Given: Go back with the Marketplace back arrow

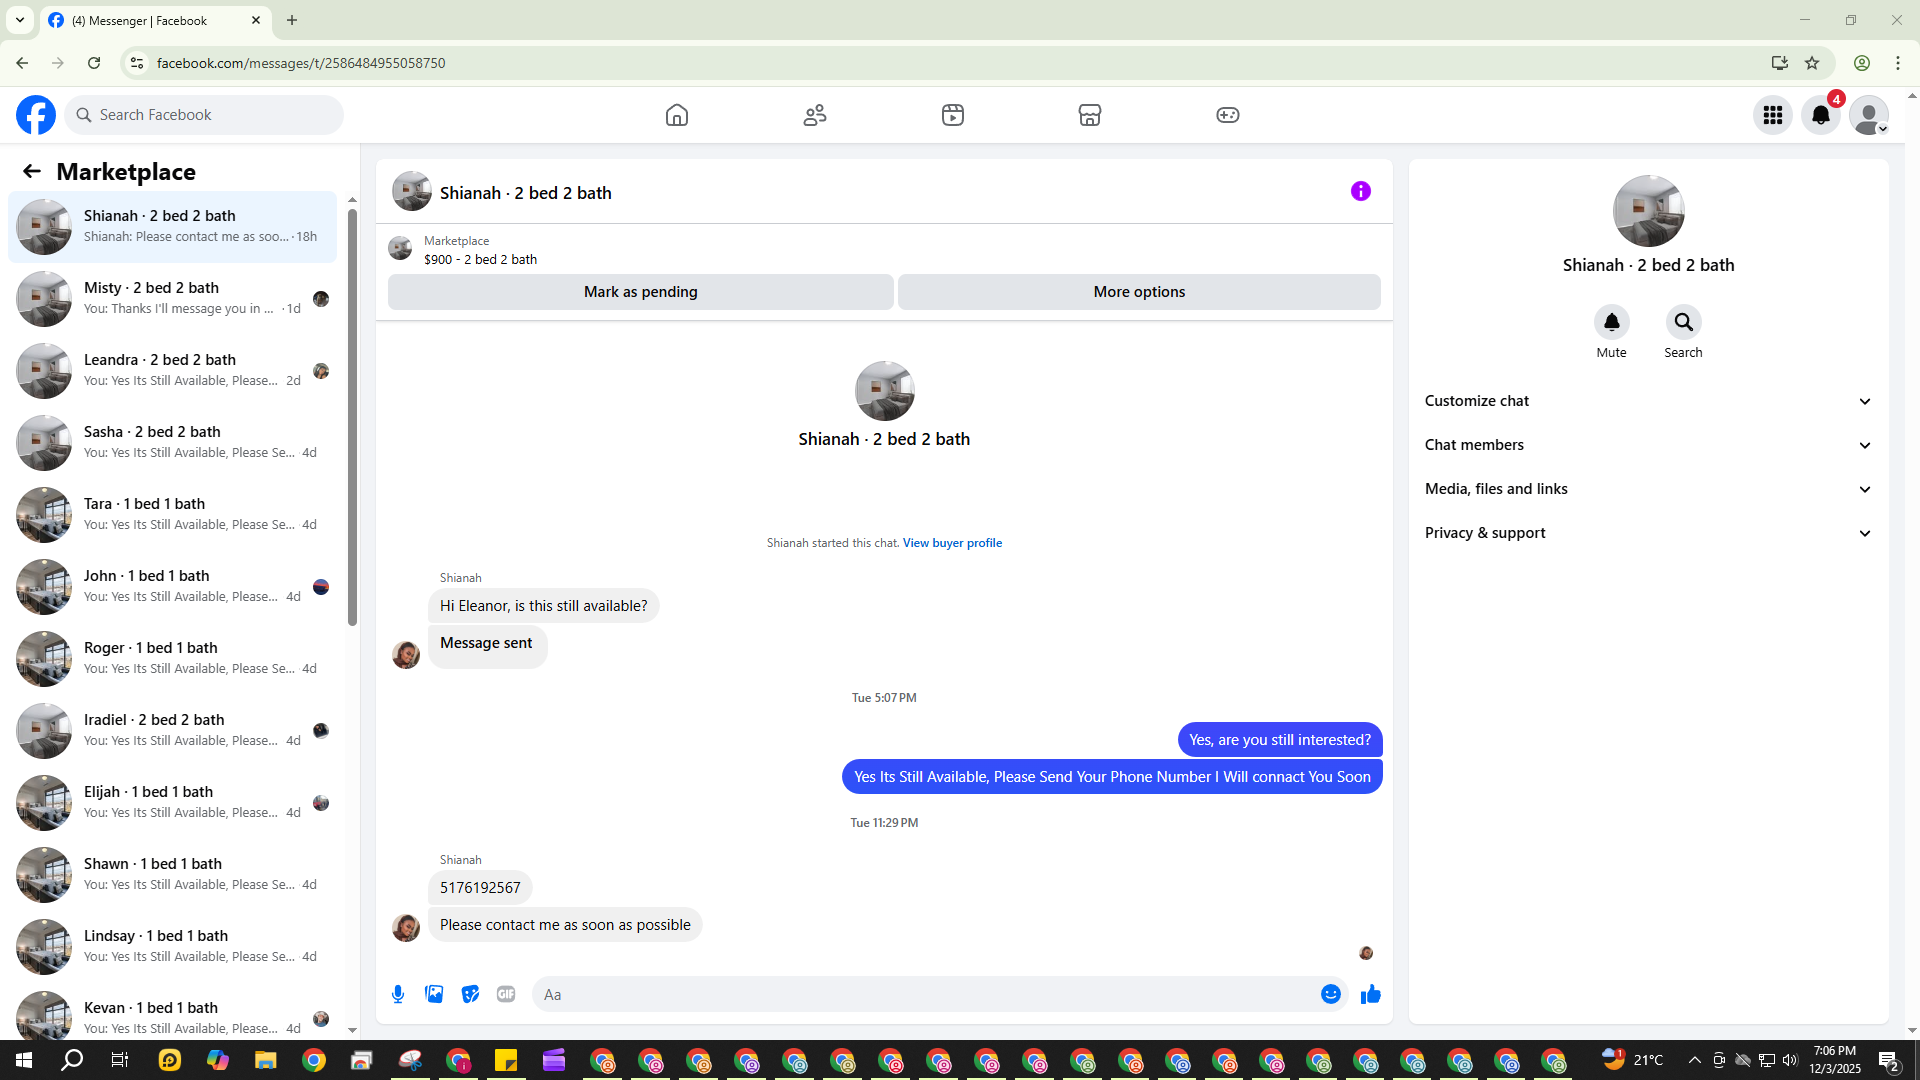Looking at the screenshot, I should point(32,172).
